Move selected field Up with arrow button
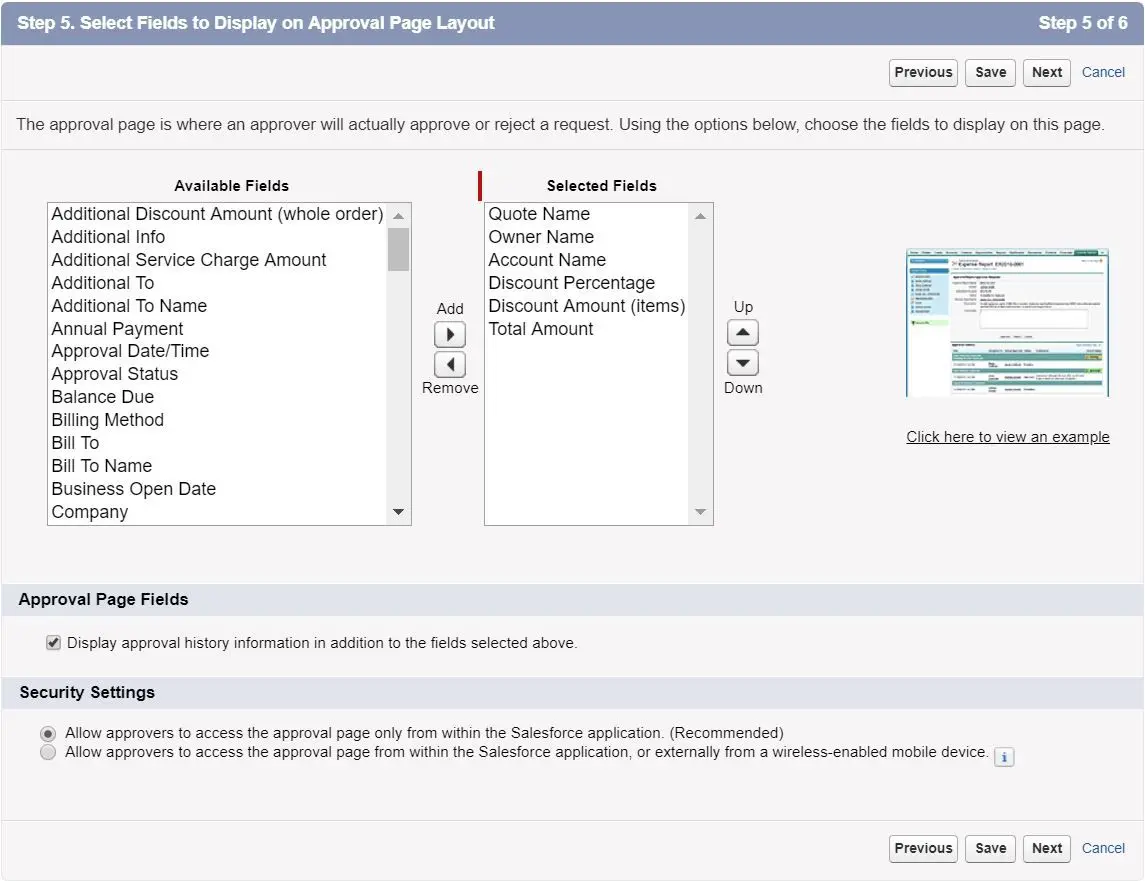 pyautogui.click(x=743, y=332)
